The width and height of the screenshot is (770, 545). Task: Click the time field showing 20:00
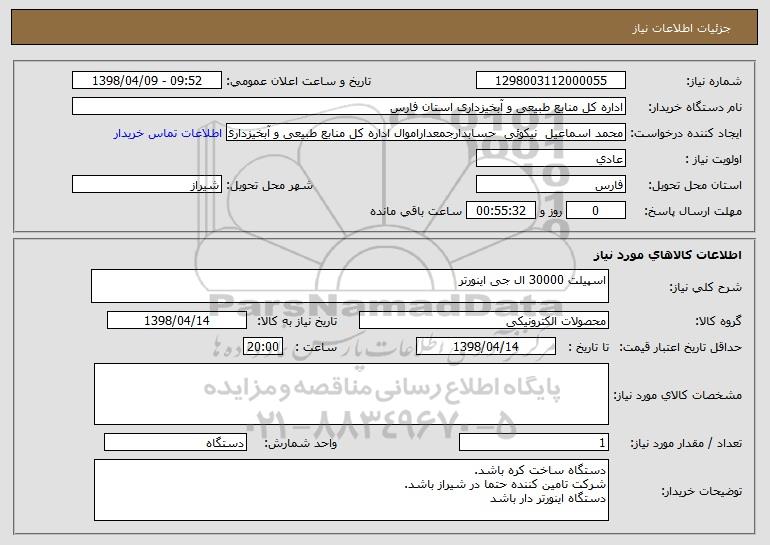tap(263, 347)
